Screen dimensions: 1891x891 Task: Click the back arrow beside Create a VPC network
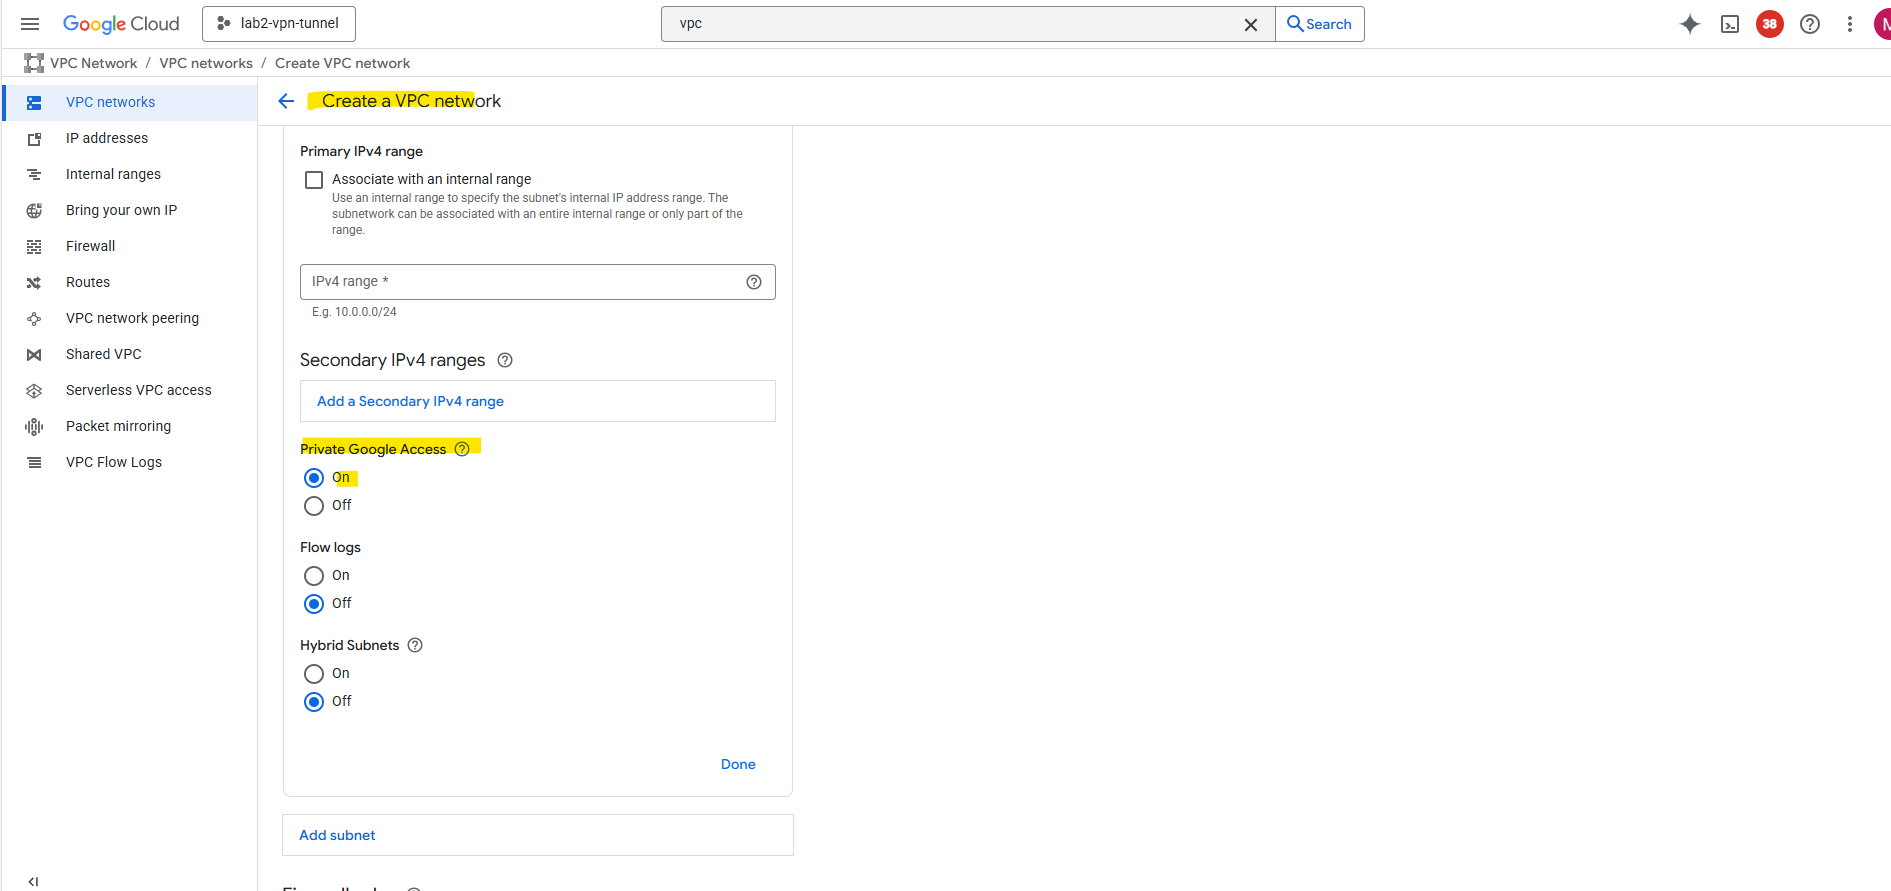click(x=286, y=101)
